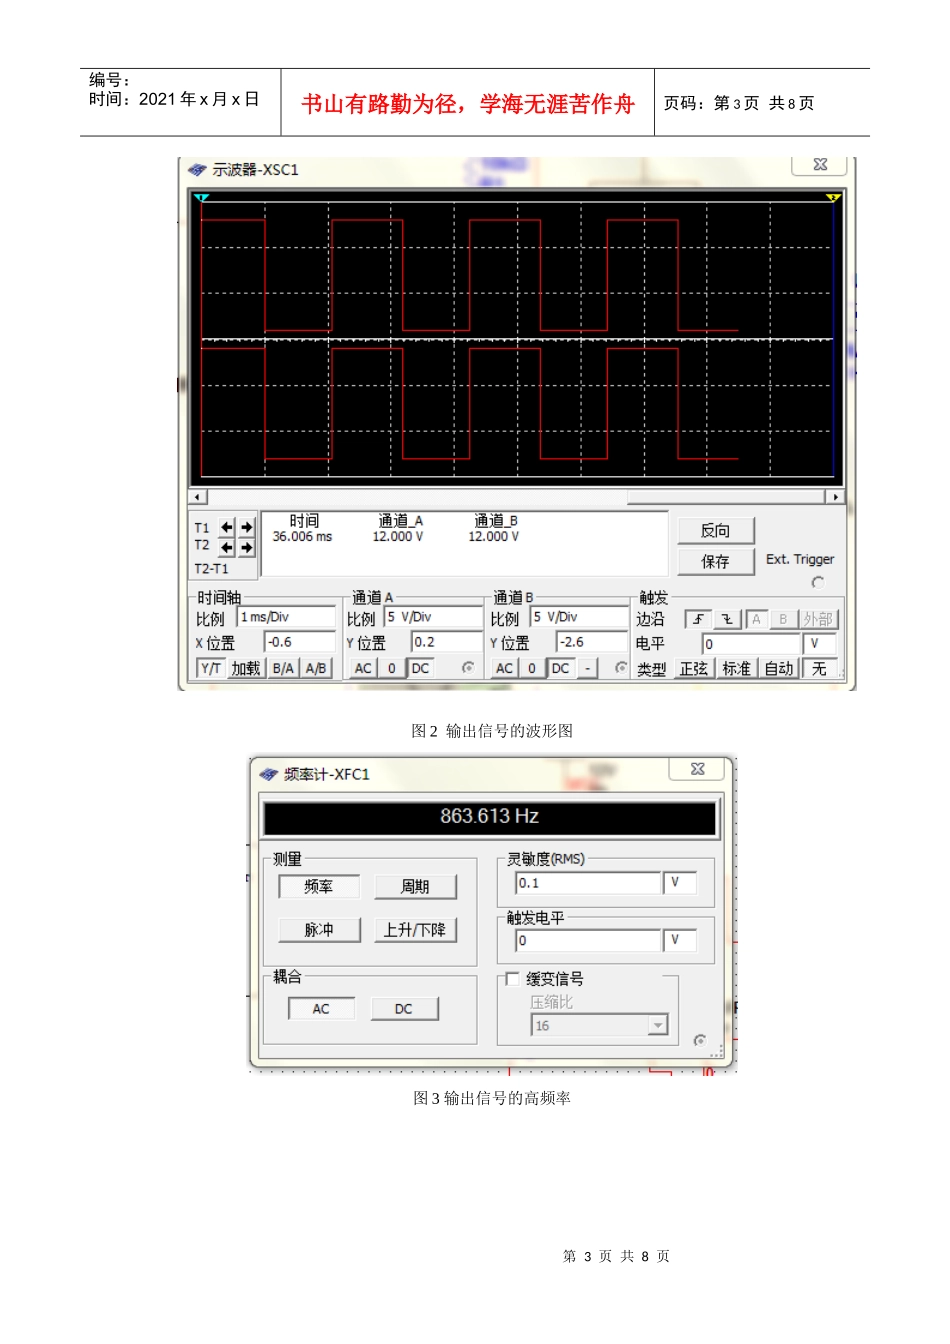Select trigger source B button

[x=783, y=619]
